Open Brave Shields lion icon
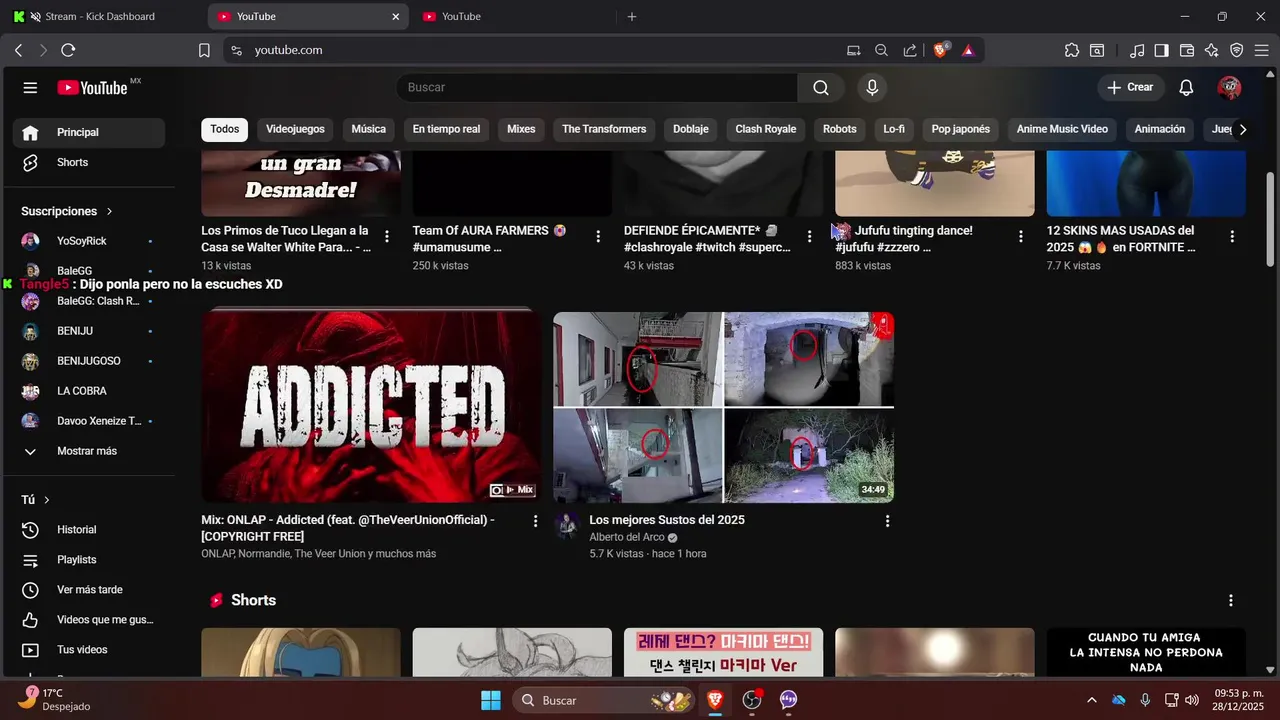The height and width of the screenshot is (720, 1280). (x=941, y=50)
